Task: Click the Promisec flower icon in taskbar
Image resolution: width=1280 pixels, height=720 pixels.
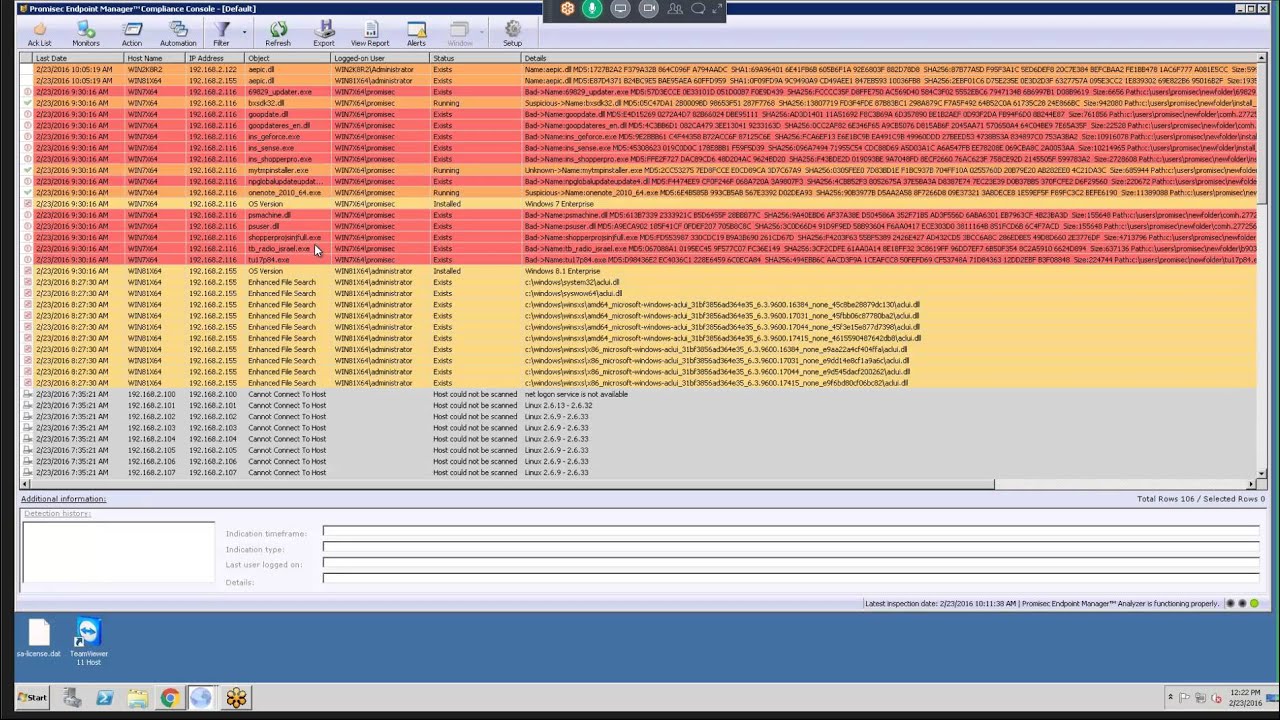Action: pos(236,698)
